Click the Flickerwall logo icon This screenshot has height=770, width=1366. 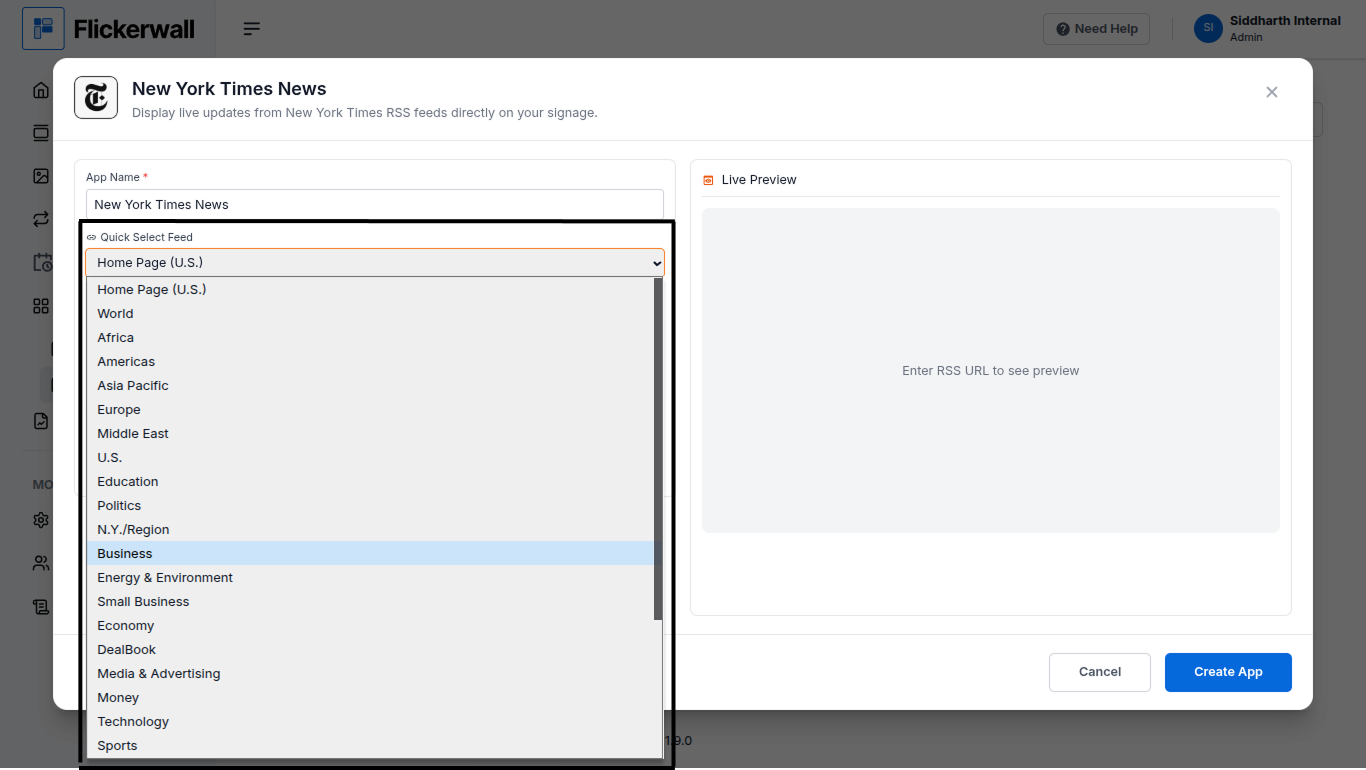pyautogui.click(x=43, y=29)
